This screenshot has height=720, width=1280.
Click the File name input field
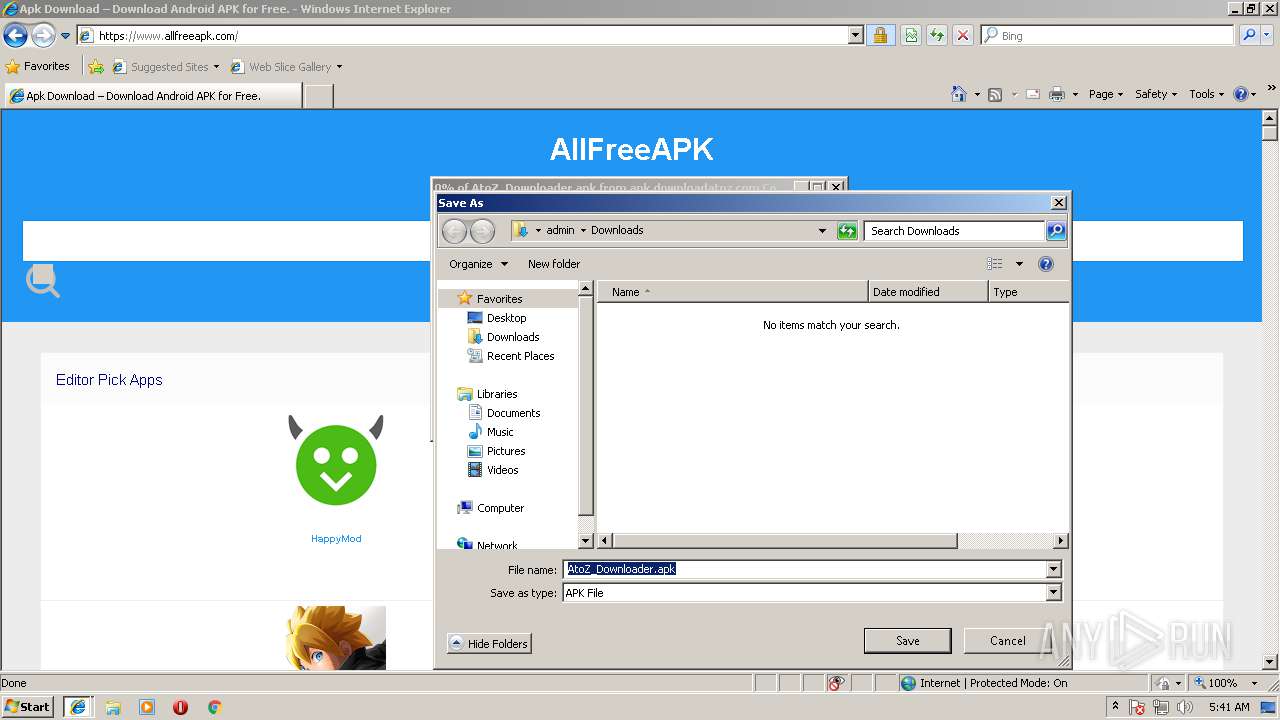804,569
